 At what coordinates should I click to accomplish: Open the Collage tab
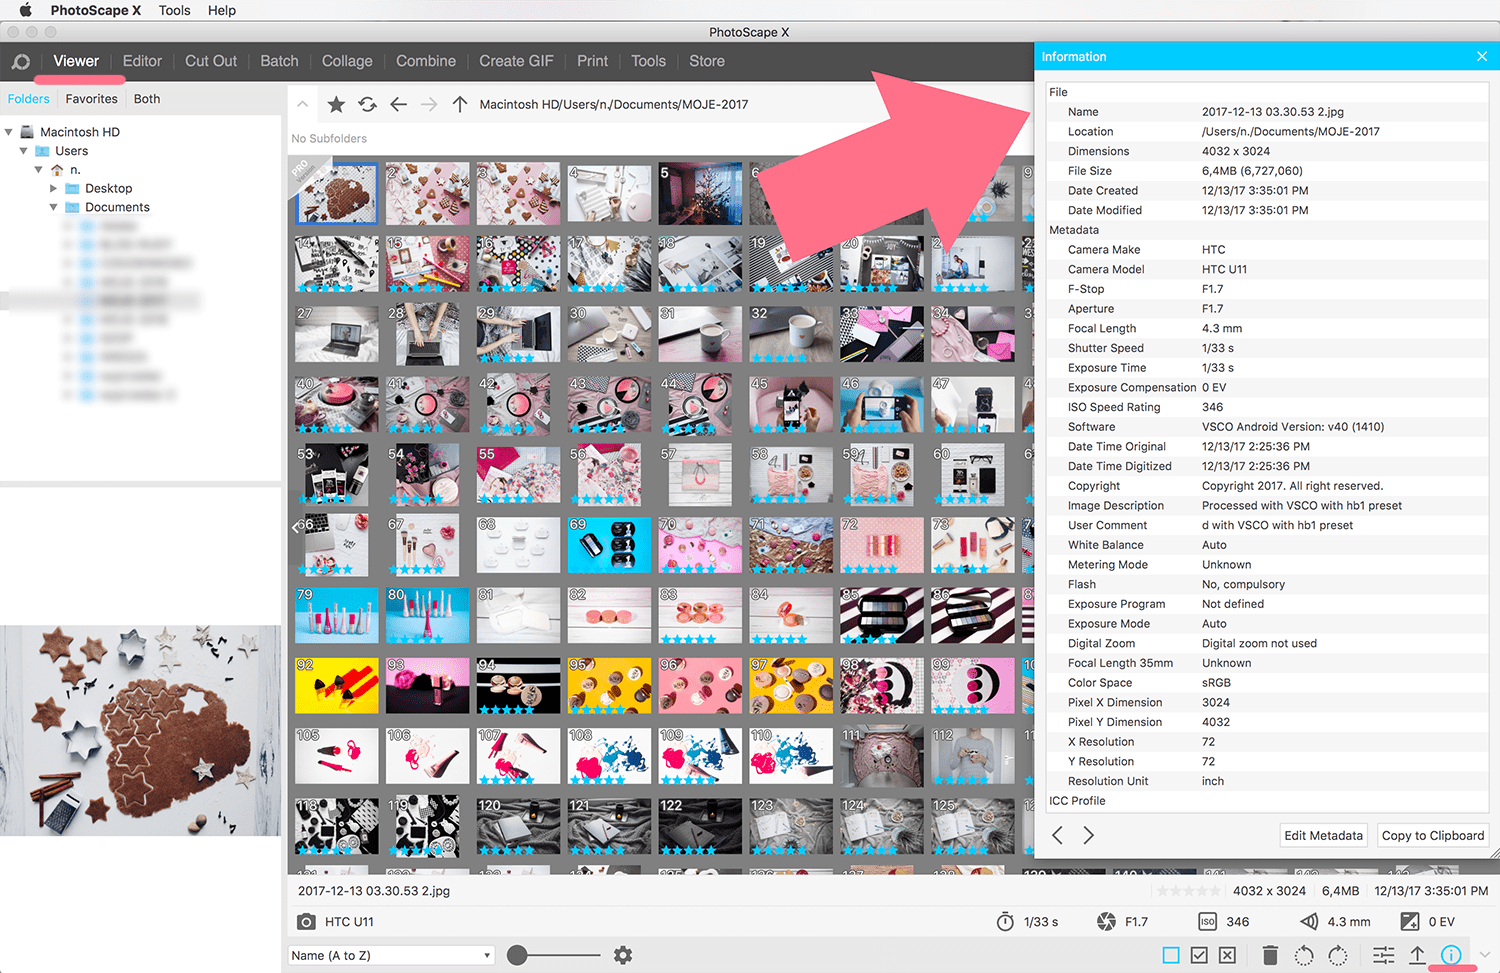[347, 61]
